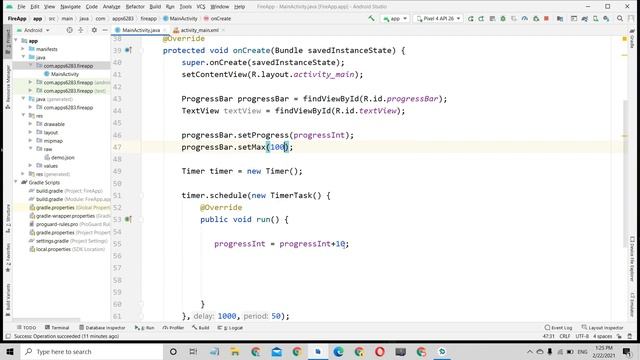Collapse the raw folder
Image resolution: width=640 pixels, height=360 pixels.
(31, 149)
